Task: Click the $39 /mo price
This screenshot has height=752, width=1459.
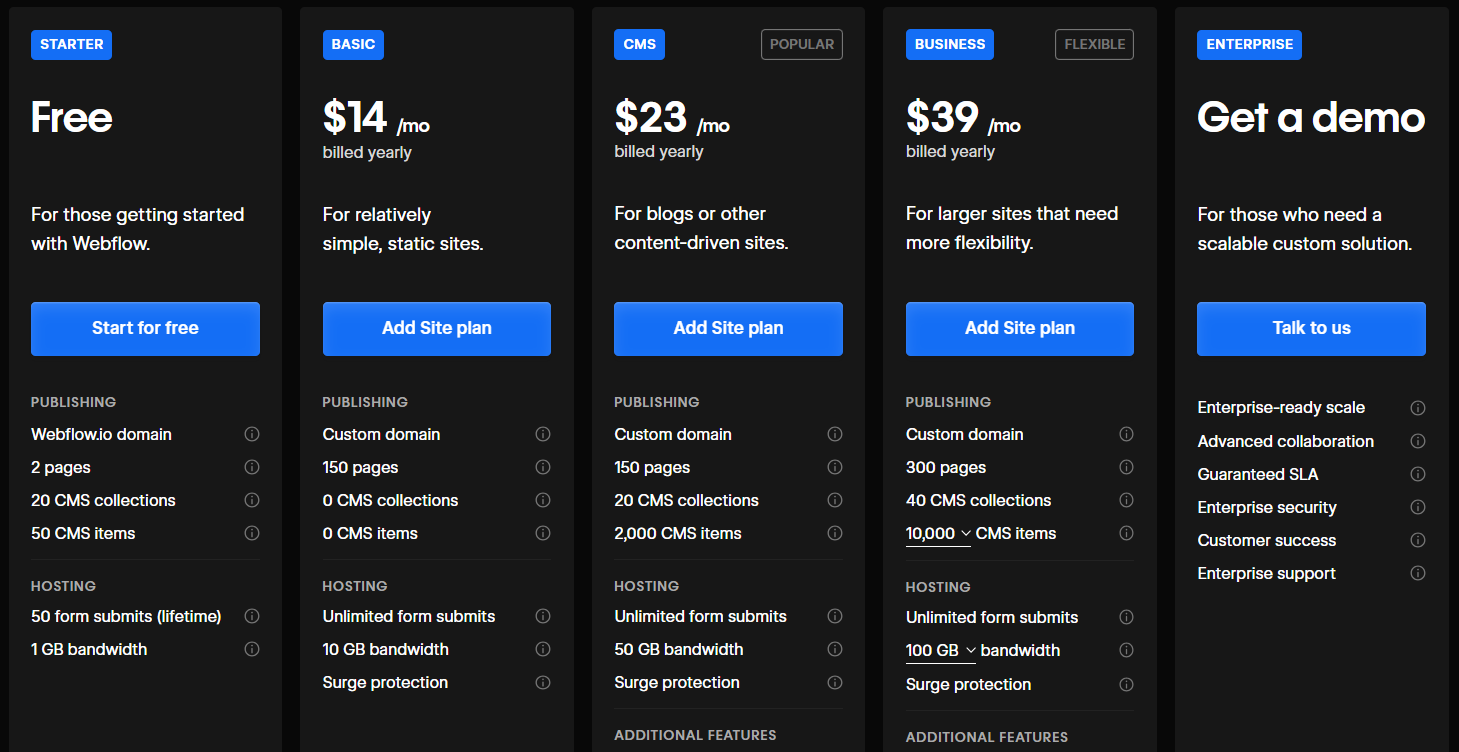Action: coord(963,118)
